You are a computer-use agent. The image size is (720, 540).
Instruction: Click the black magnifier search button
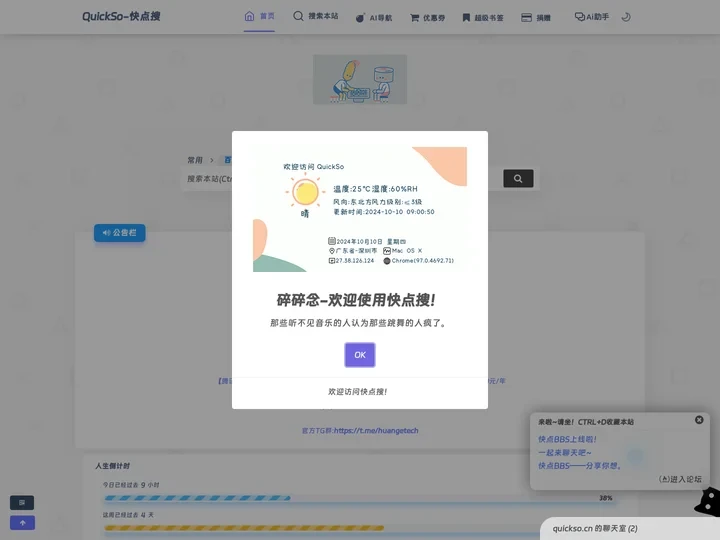pyautogui.click(x=518, y=179)
